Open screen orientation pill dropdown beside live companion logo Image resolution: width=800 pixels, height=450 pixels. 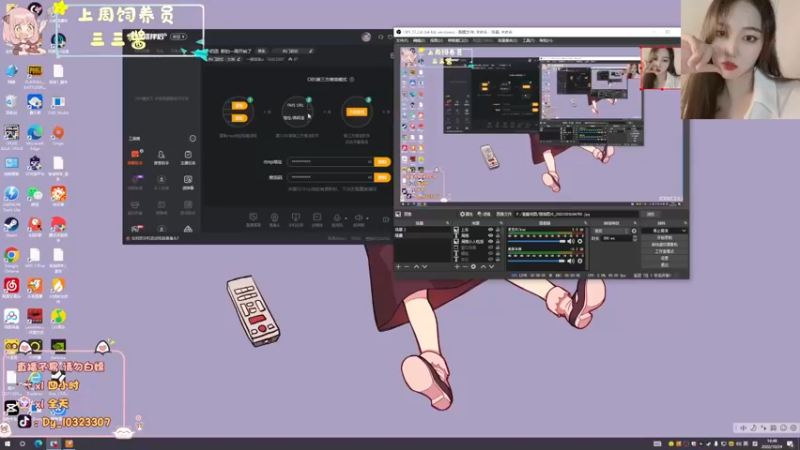click(179, 37)
